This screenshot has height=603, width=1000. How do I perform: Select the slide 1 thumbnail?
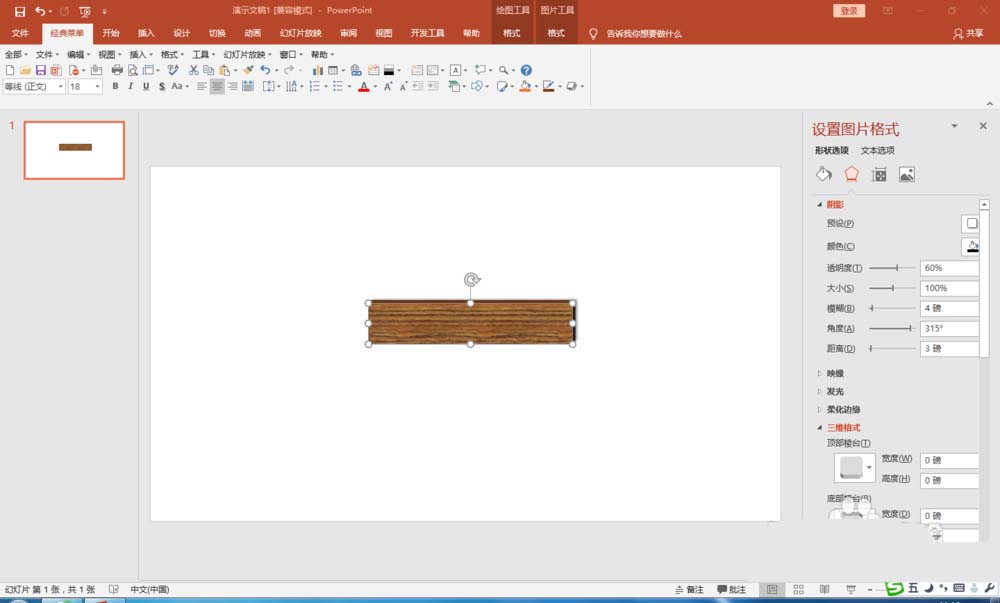[x=74, y=150]
